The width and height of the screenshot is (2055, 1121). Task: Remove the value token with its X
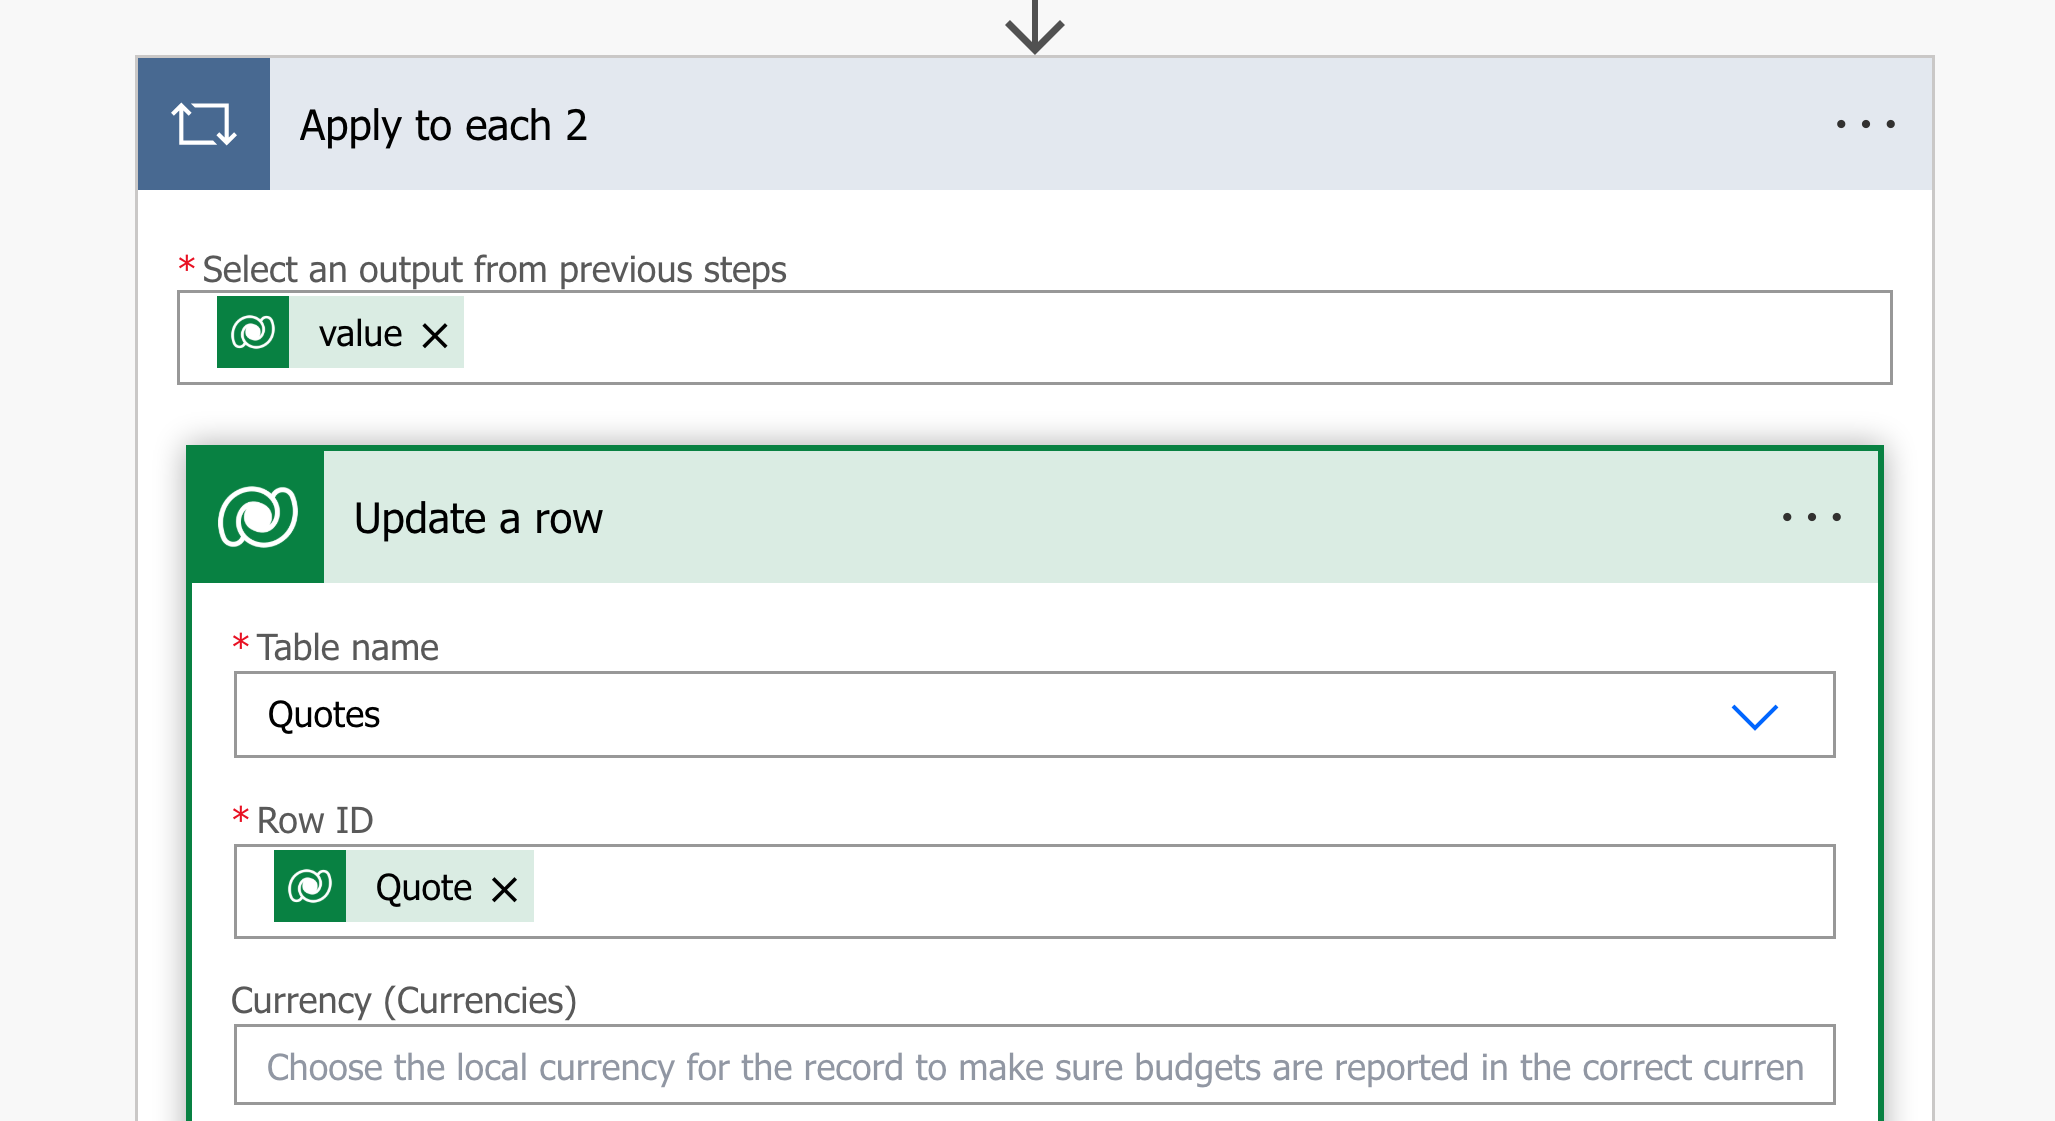point(435,335)
